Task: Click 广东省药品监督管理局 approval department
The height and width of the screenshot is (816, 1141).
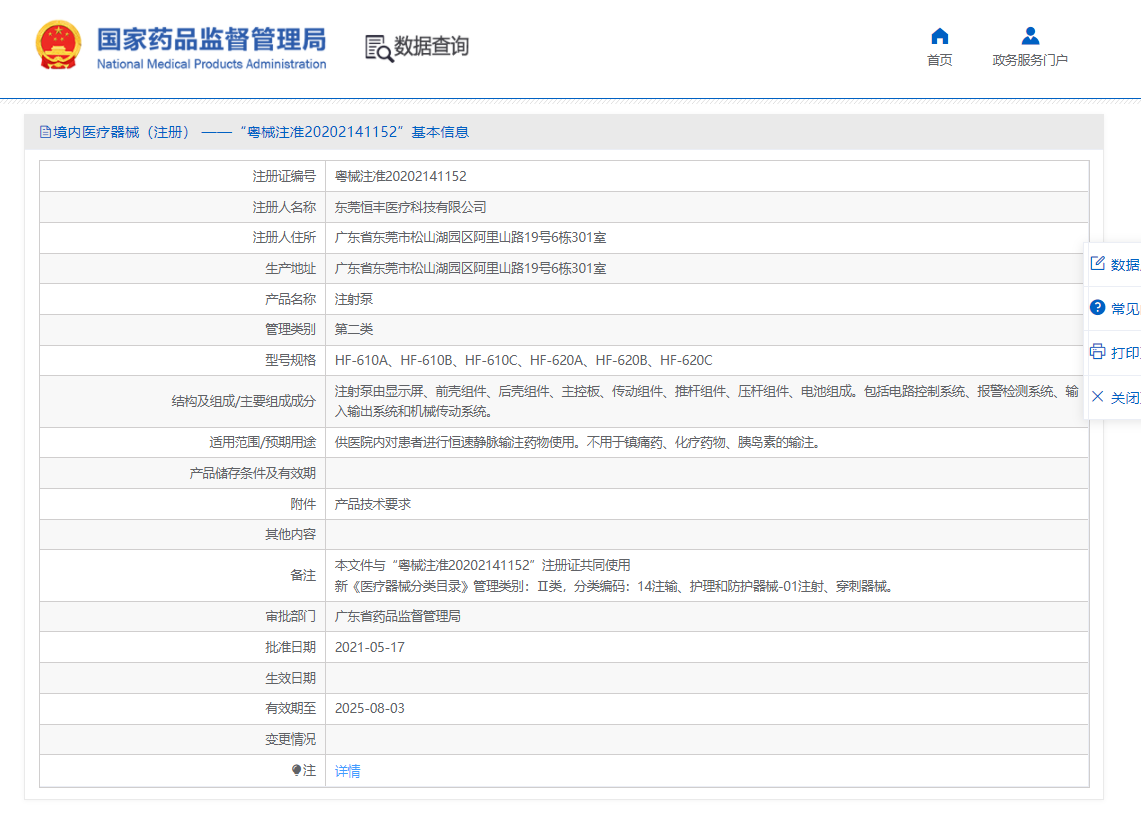Action: click(397, 617)
